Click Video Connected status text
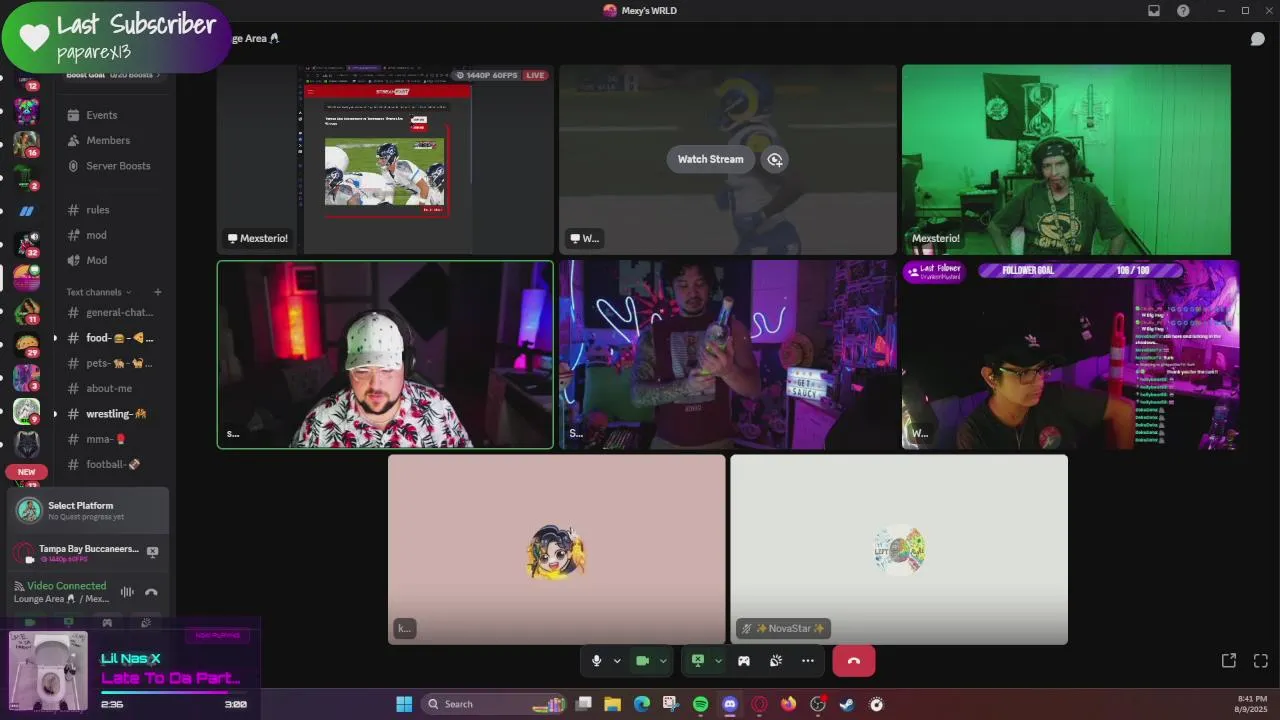This screenshot has height=720, width=1280. pos(66,586)
